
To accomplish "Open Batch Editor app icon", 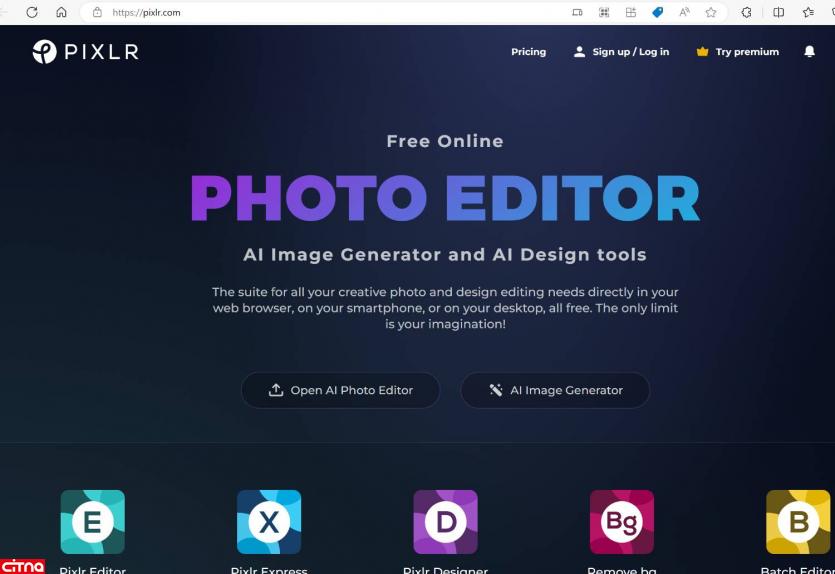I will (798, 522).
